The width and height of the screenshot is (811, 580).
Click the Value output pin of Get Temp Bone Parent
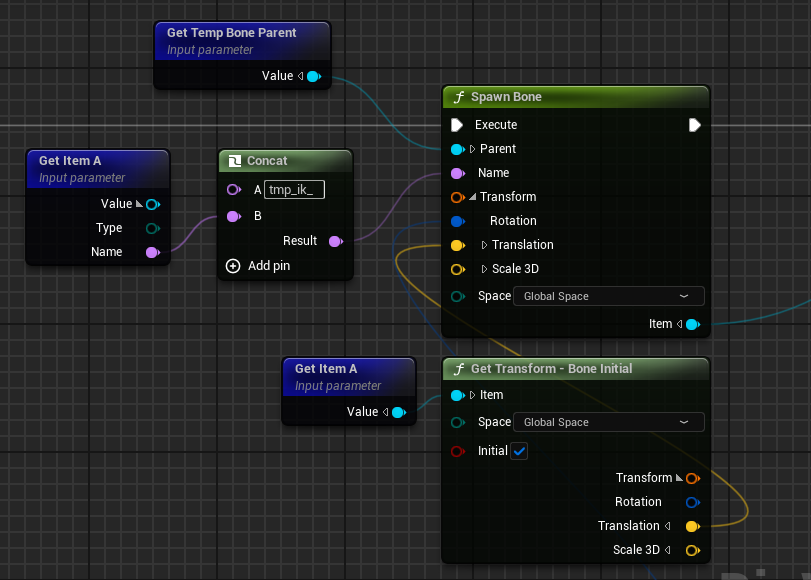(313, 77)
